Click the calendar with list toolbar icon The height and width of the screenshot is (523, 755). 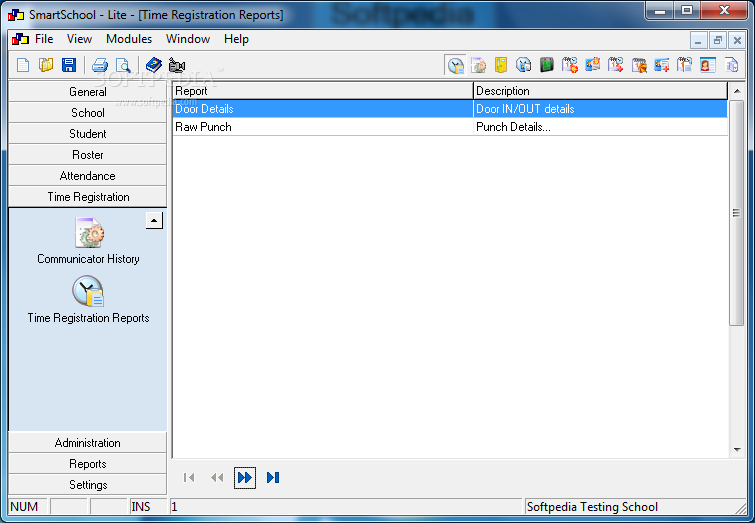pos(684,65)
